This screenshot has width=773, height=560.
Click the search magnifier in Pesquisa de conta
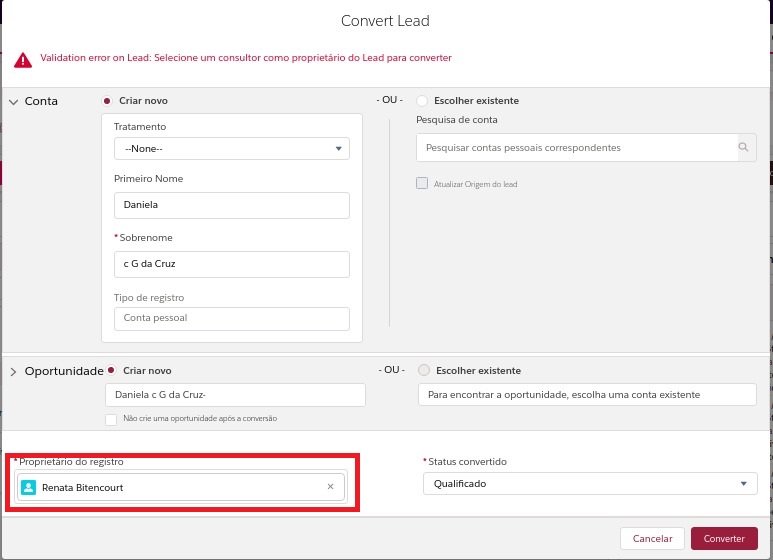743,148
